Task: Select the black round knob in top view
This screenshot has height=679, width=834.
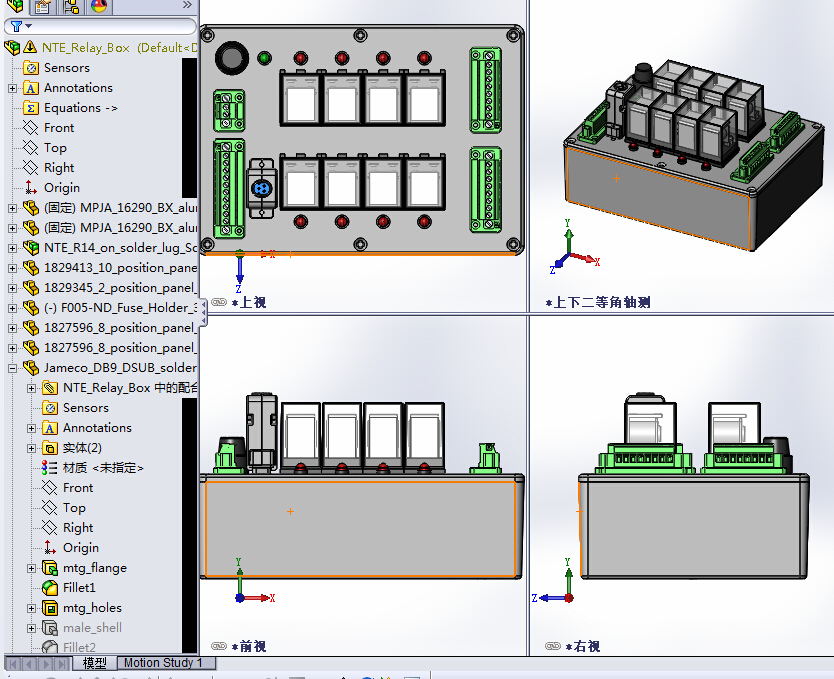Action: [x=232, y=57]
